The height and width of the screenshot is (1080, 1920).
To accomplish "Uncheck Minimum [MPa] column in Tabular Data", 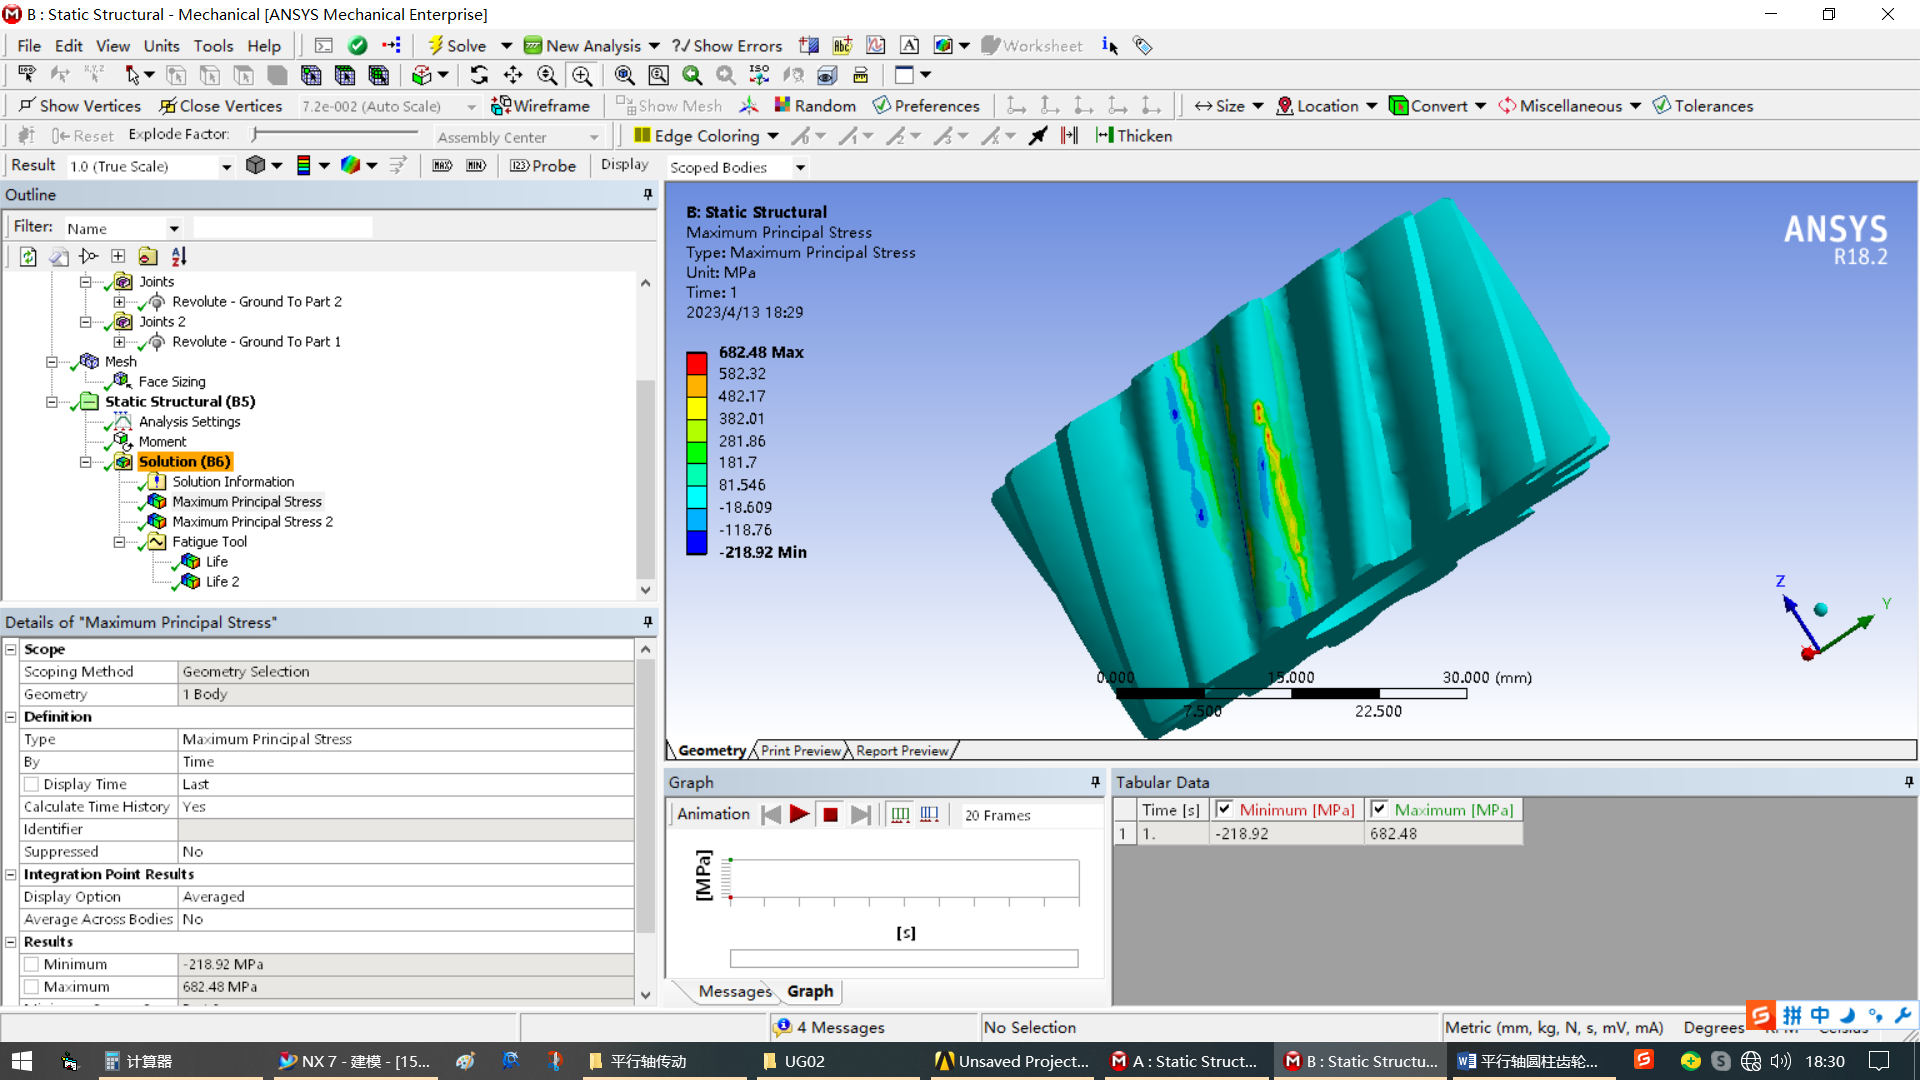I will tap(1224, 810).
